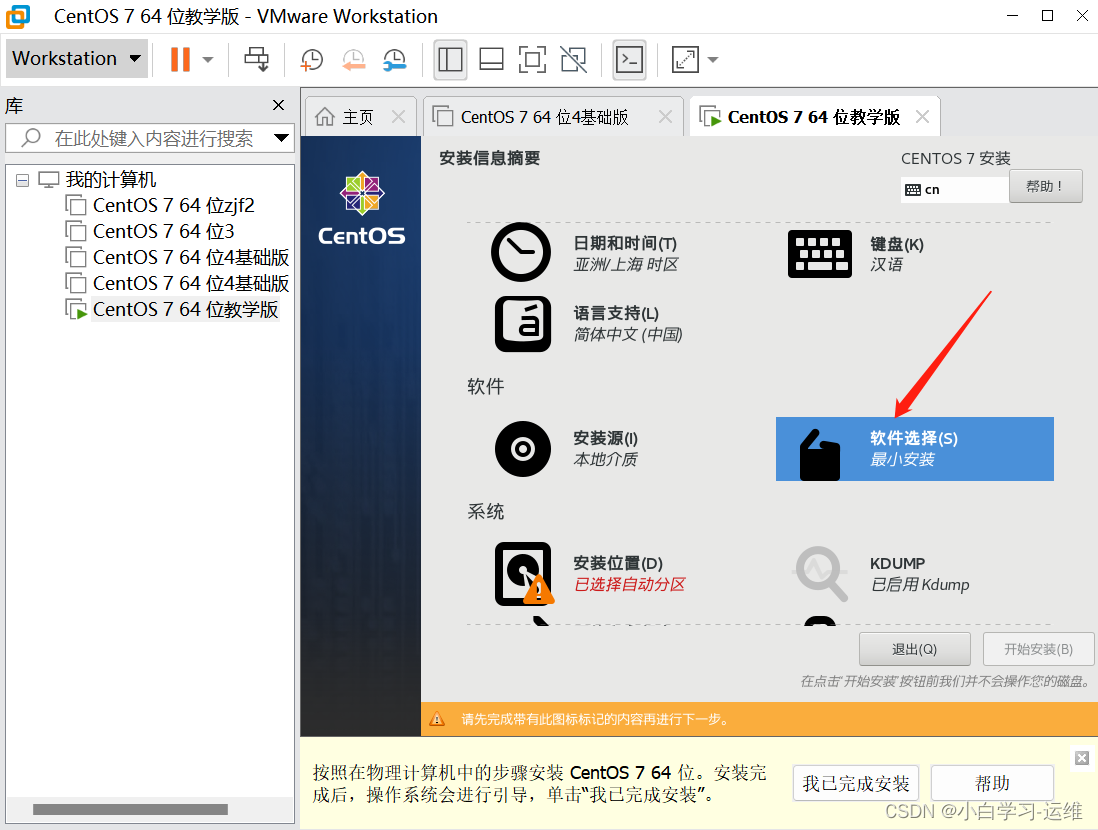1098x830 pixels.
Task: Close the CentOS 7 64 位教学版 tab
Action: (x=923, y=116)
